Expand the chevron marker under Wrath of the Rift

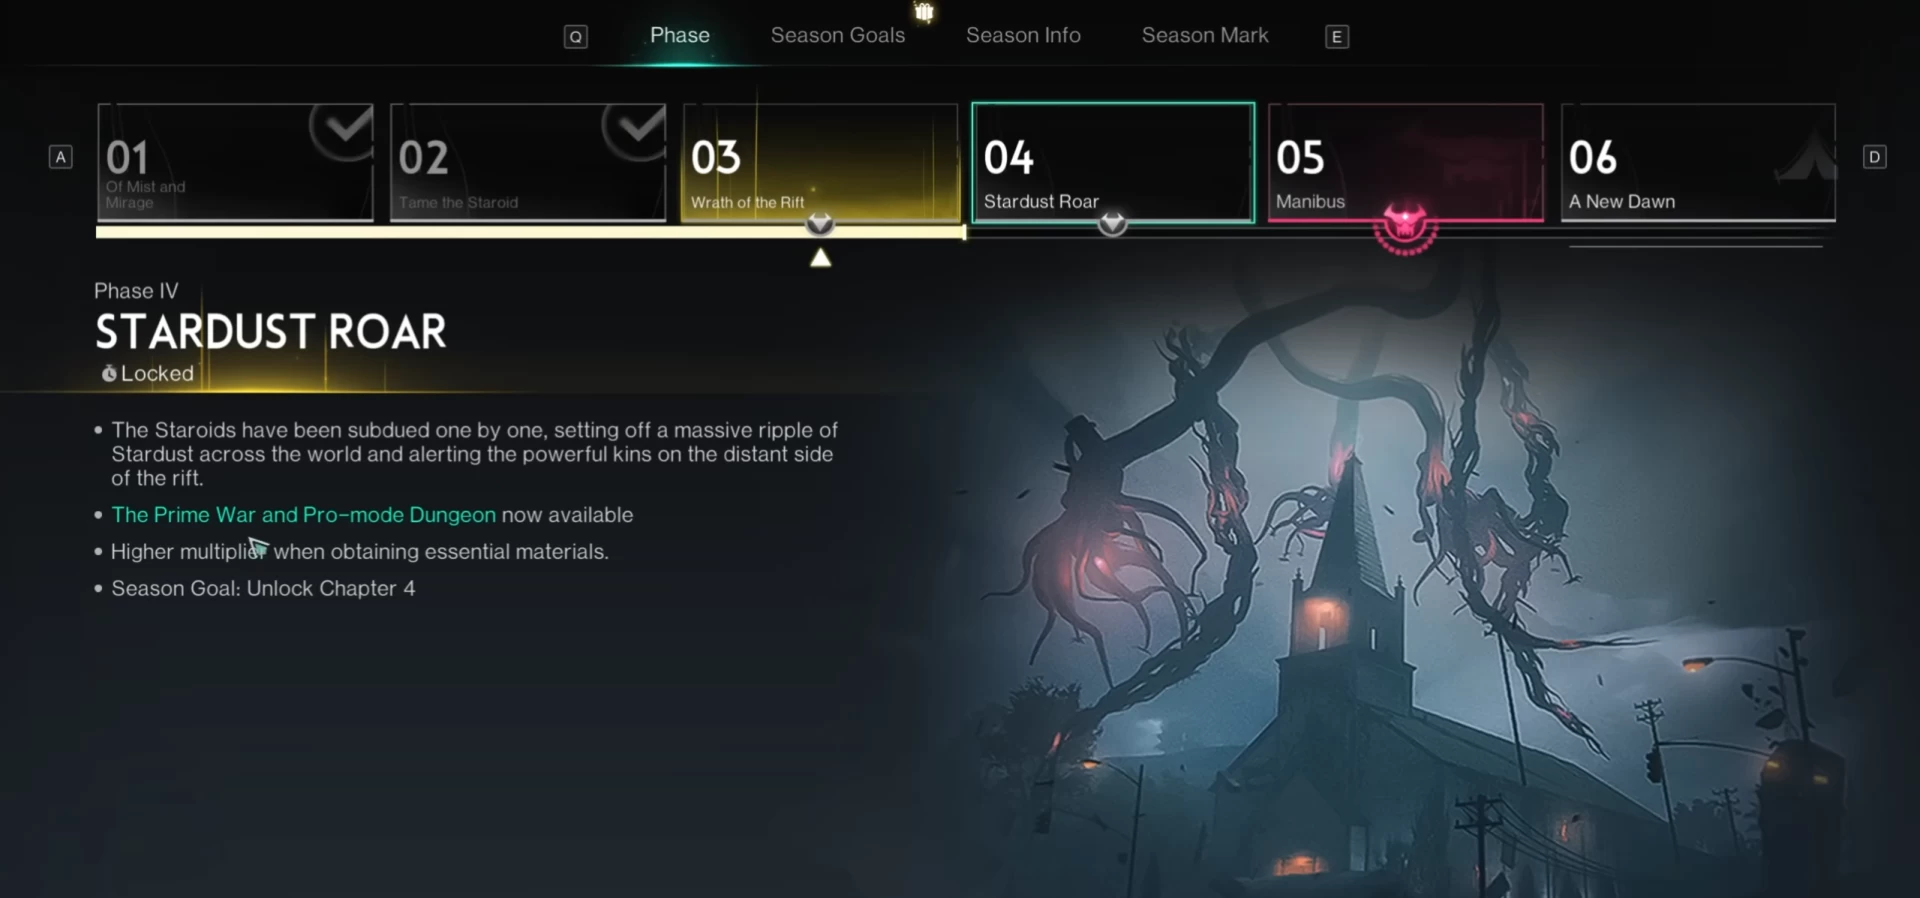coord(820,224)
